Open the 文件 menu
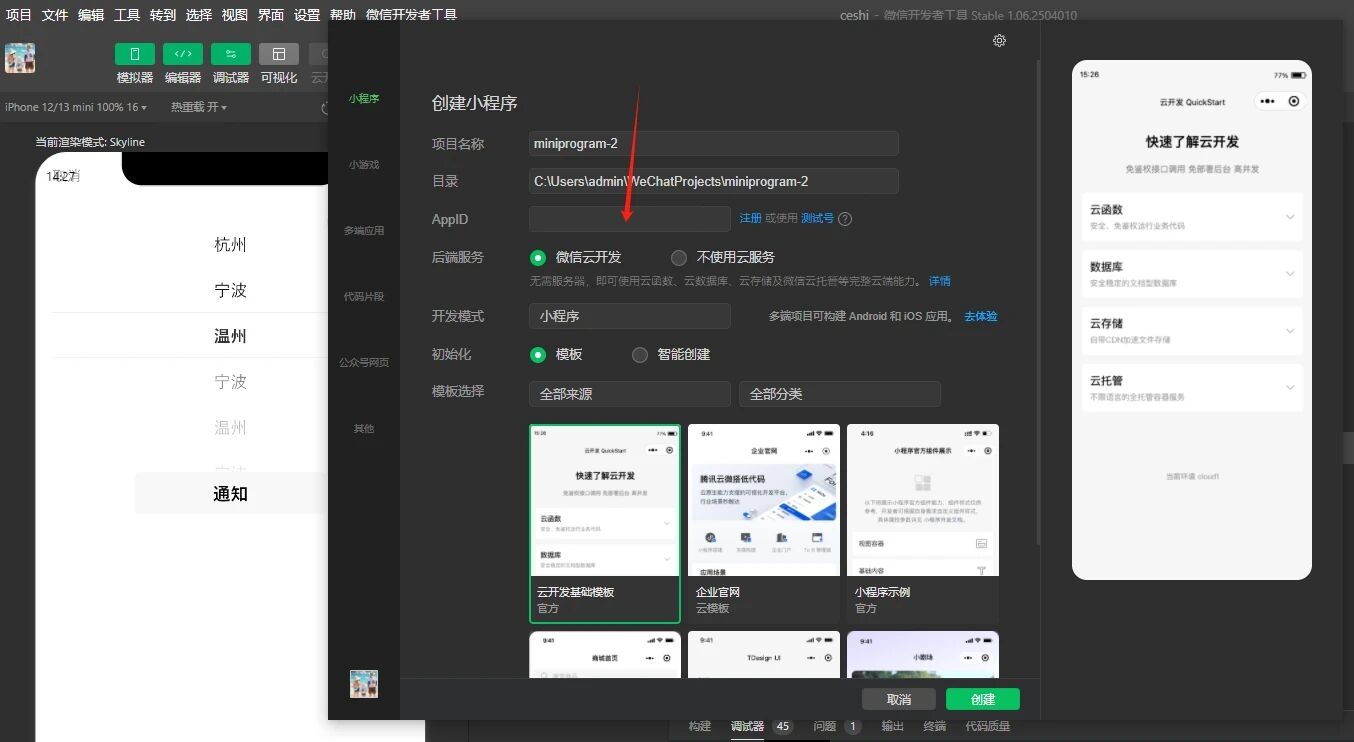 pyautogui.click(x=55, y=15)
